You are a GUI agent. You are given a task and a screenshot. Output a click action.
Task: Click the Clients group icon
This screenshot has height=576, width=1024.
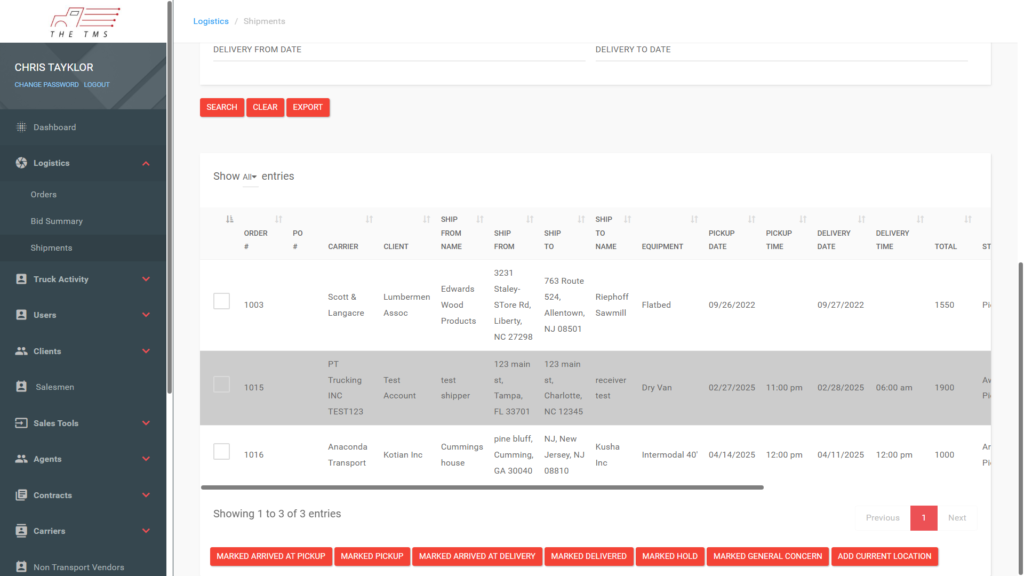(x=21, y=351)
